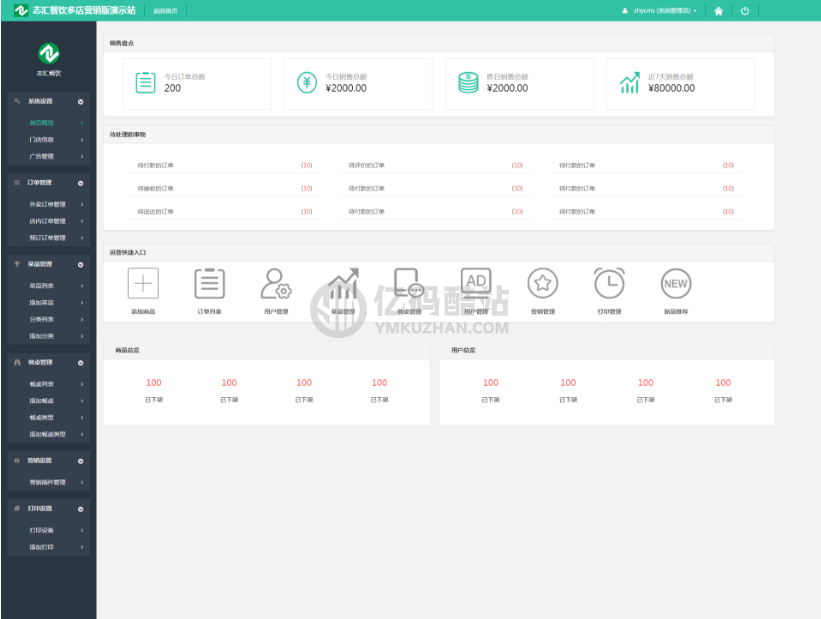Click the ¥80000.00 seven-day sales value
The height and width of the screenshot is (619, 821).
672,89
